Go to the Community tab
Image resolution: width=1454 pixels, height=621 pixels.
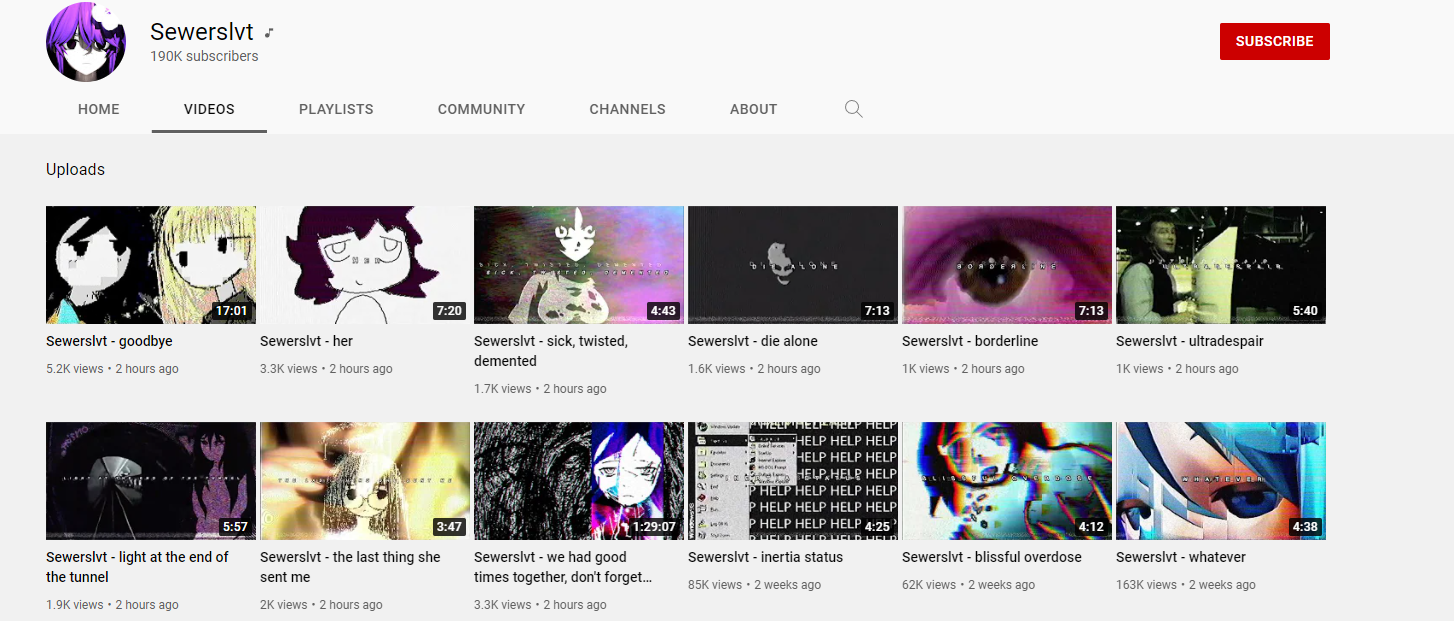[481, 109]
